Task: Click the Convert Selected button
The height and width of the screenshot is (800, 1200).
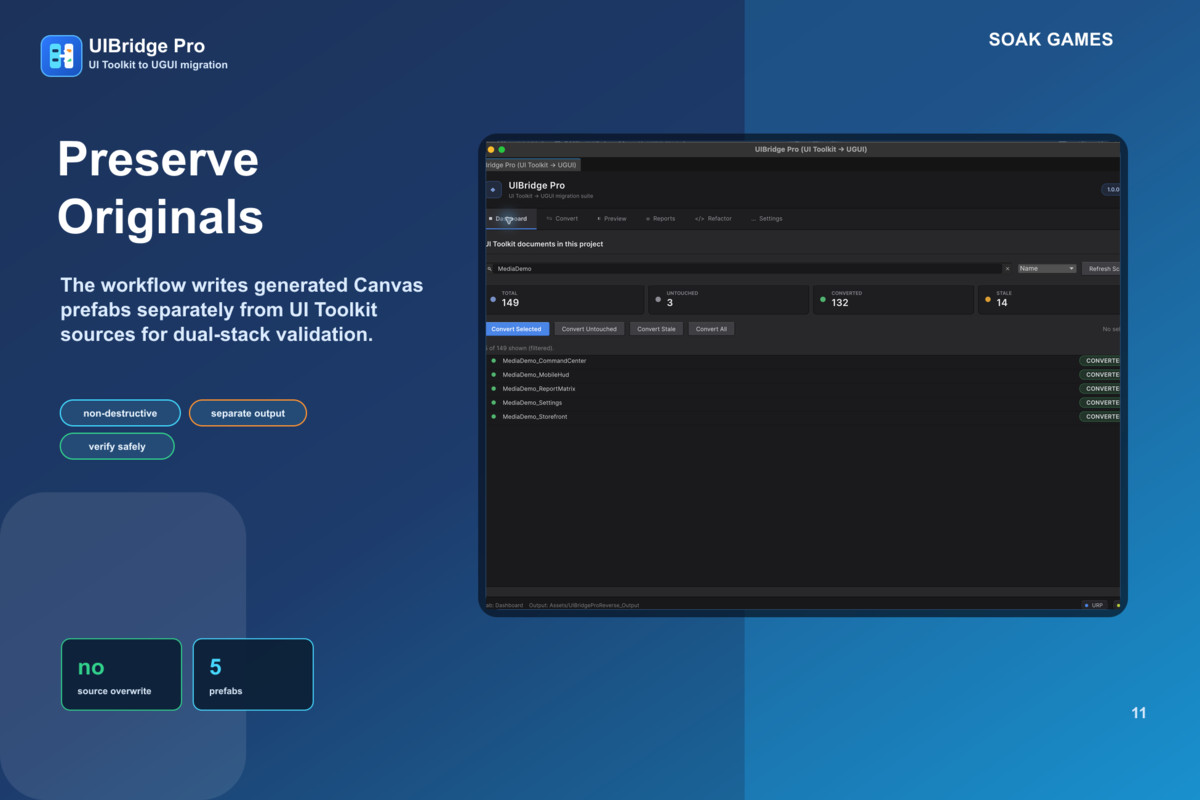Action: point(517,329)
